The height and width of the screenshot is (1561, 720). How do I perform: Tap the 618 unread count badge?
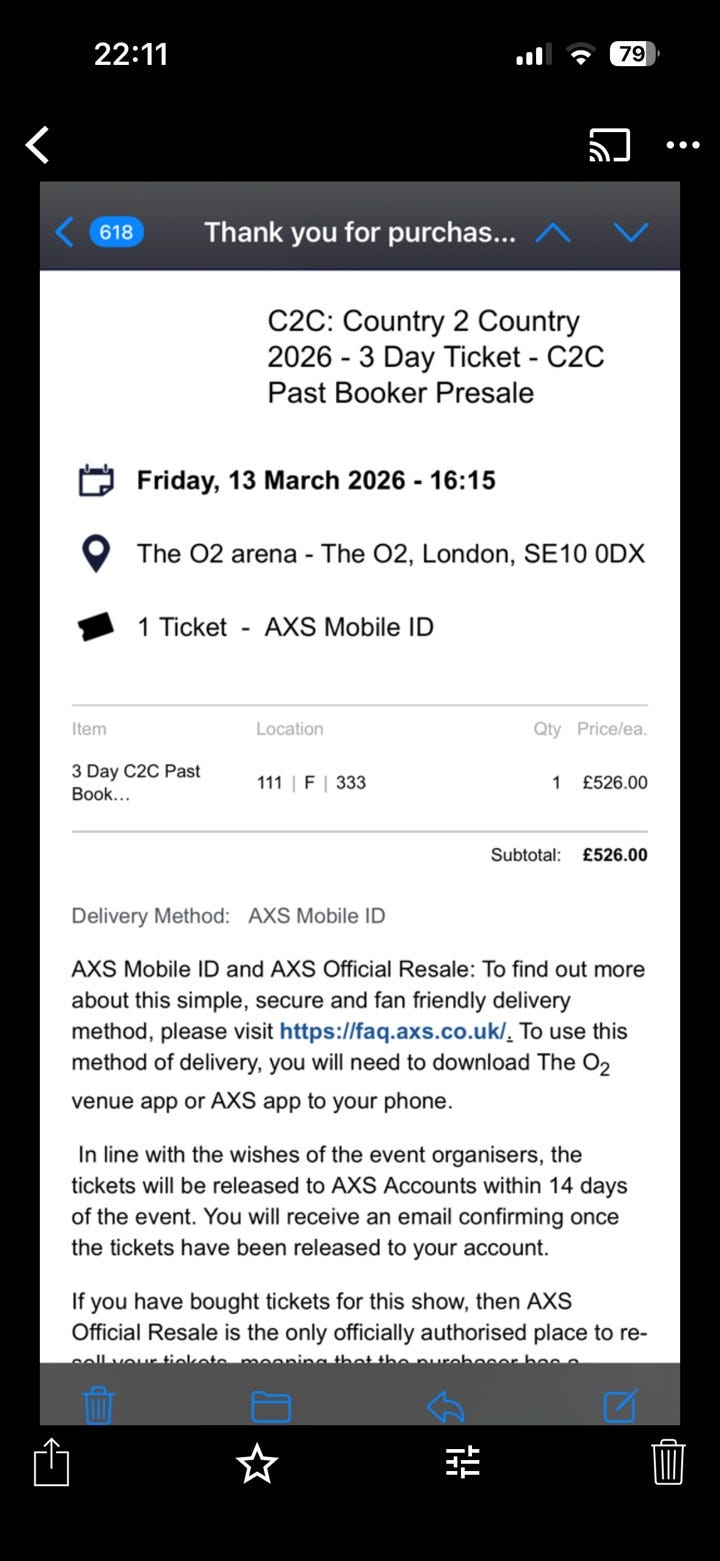coord(117,233)
